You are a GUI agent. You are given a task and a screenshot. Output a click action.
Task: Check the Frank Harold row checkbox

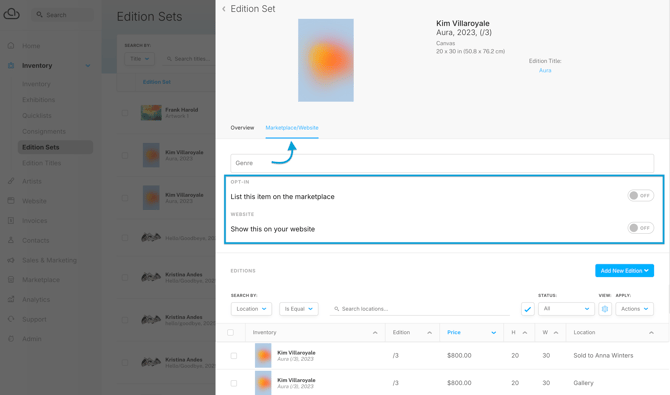tap(125, 113)
